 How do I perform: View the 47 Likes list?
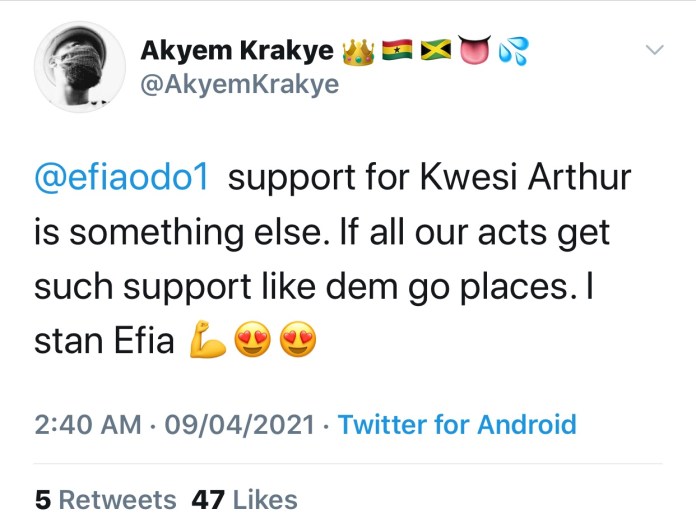[x=245, y=499]
